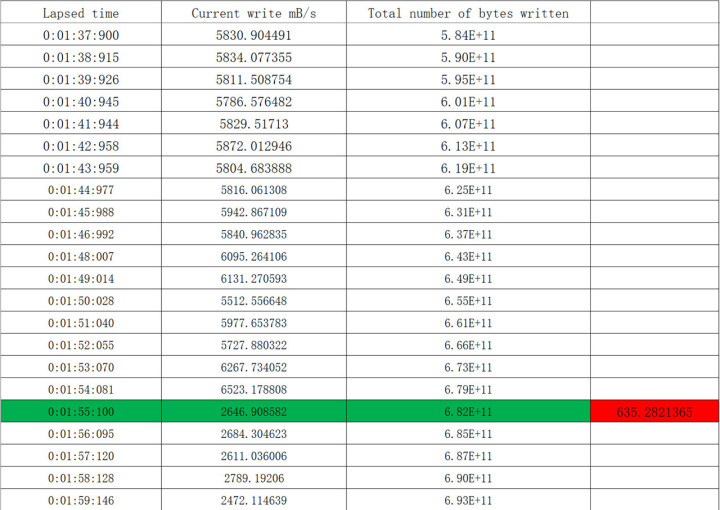
Task: Select time cell 0:01:53:070
Action: point(81,367)
